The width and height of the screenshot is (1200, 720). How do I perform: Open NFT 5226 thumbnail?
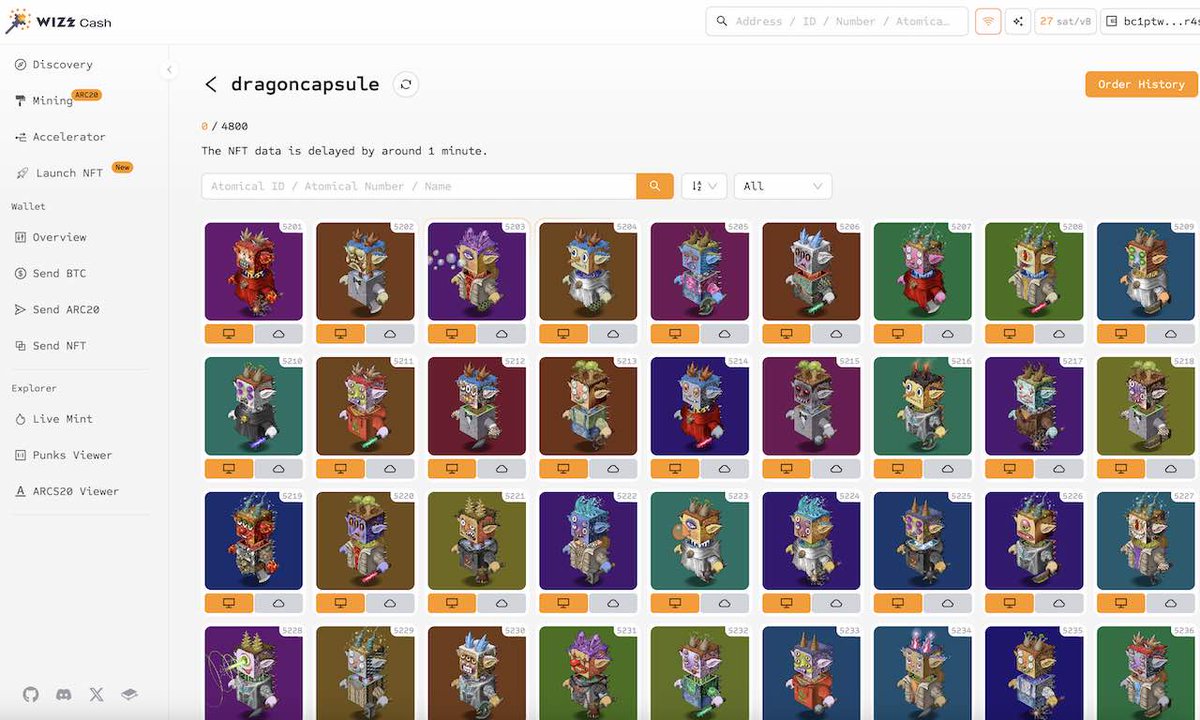click(1034, 541)
